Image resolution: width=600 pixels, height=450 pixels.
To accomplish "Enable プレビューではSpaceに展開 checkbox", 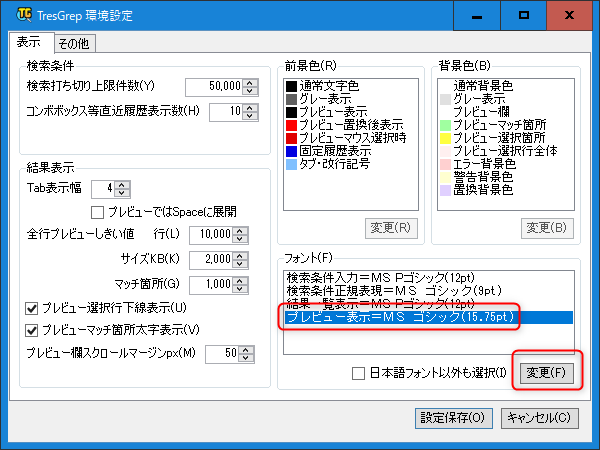I will click(x=98, y=211).
